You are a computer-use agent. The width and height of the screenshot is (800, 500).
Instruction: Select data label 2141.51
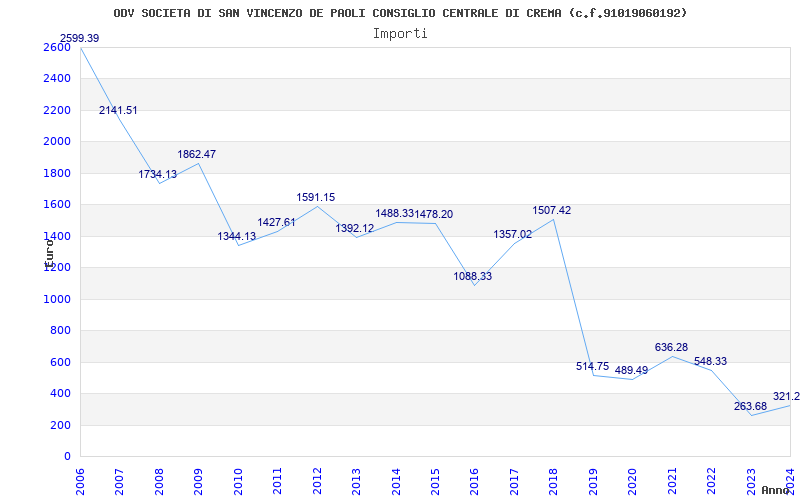tap(118, 110)
